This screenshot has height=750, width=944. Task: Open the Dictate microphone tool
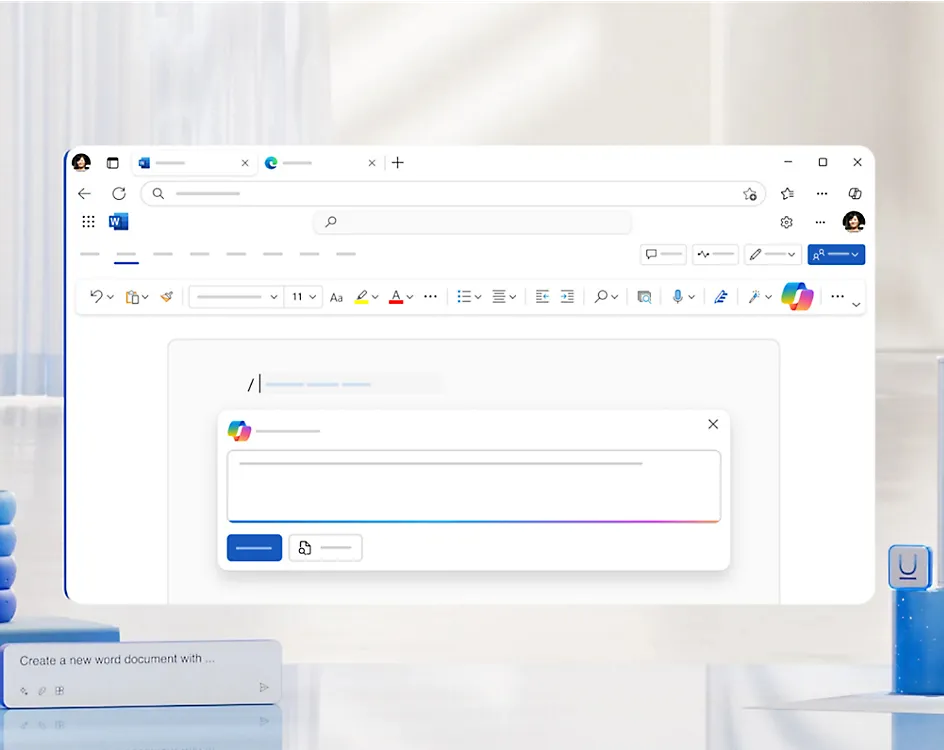(x=677, y=297)
